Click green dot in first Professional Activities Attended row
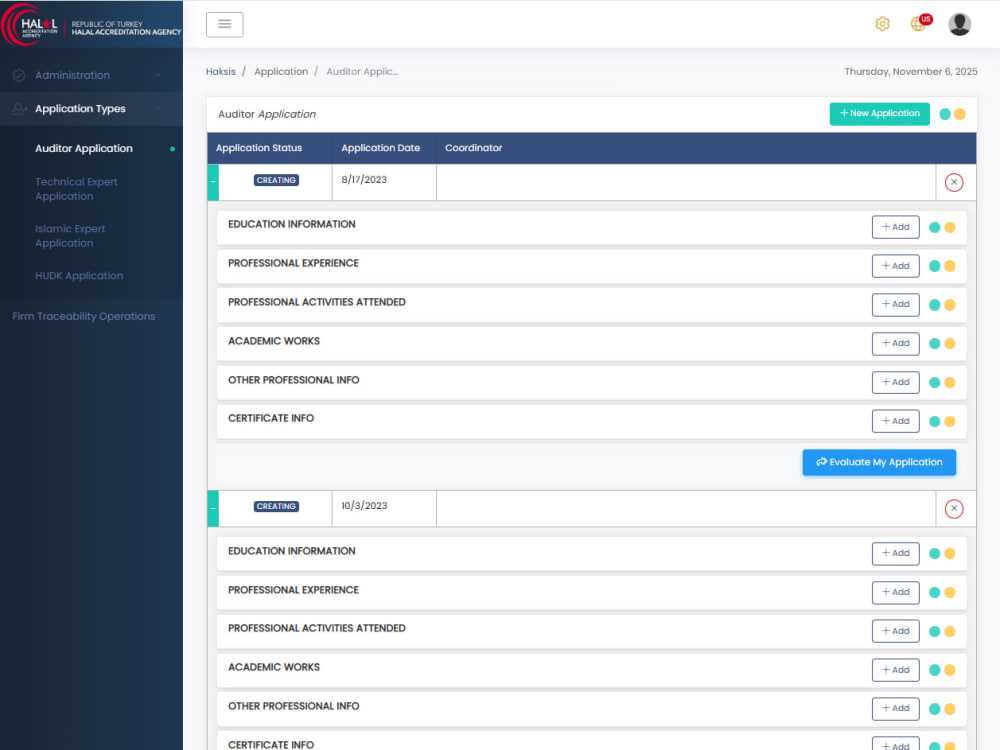Viewport: 1000px width, 750px height. point(934,305)
